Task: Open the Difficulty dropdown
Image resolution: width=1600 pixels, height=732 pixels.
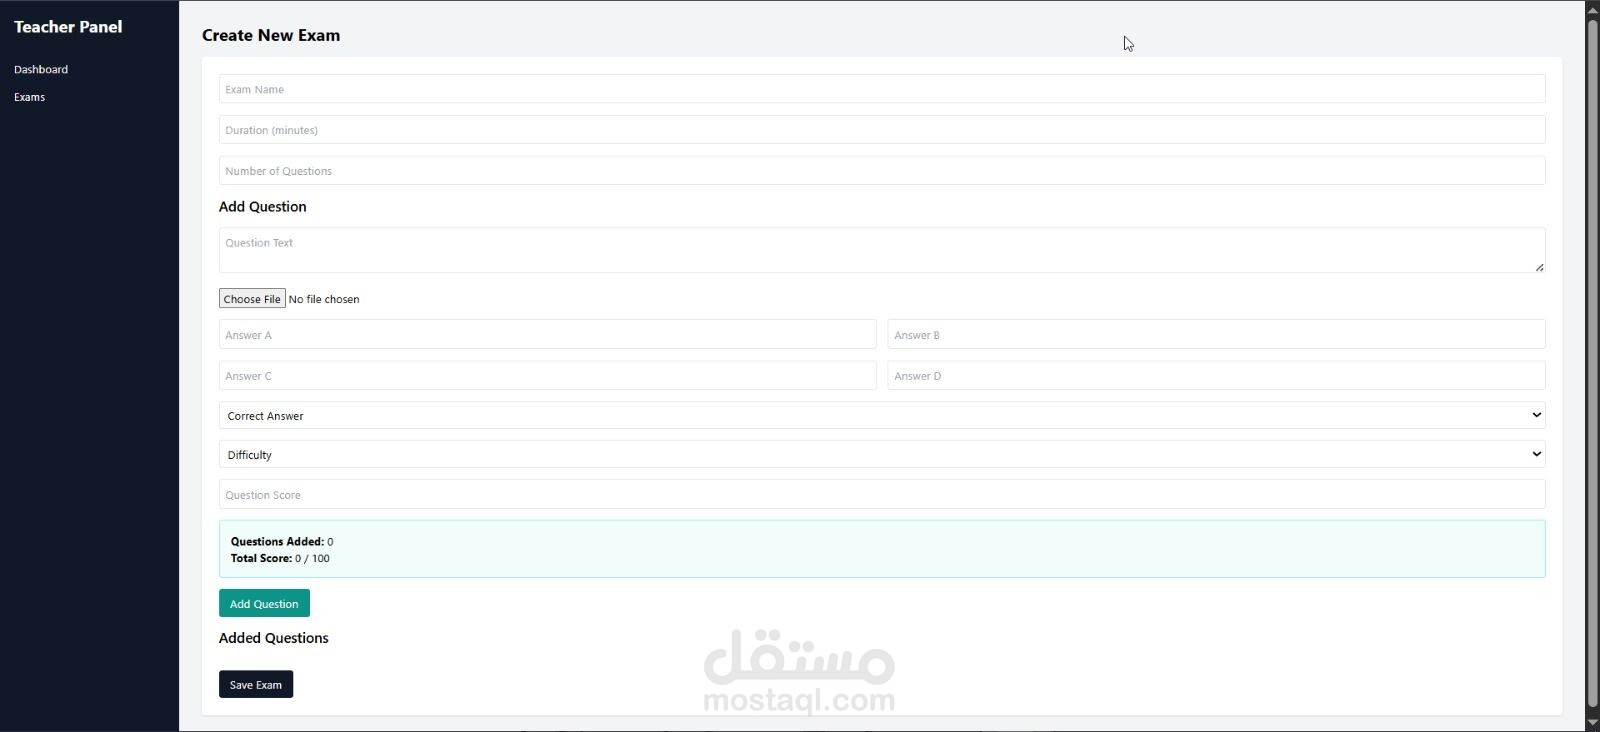Action: tap(882, 454)
